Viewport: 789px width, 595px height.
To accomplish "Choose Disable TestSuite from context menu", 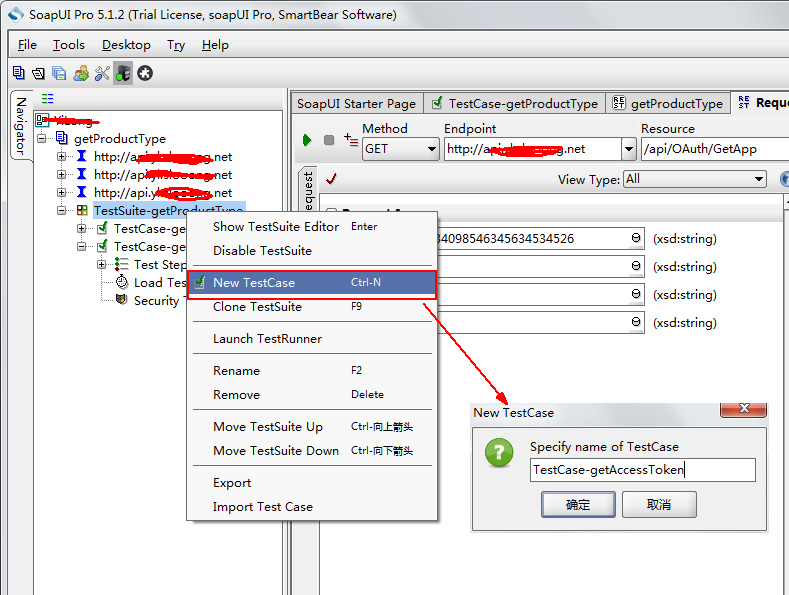I will click(312, 251).
